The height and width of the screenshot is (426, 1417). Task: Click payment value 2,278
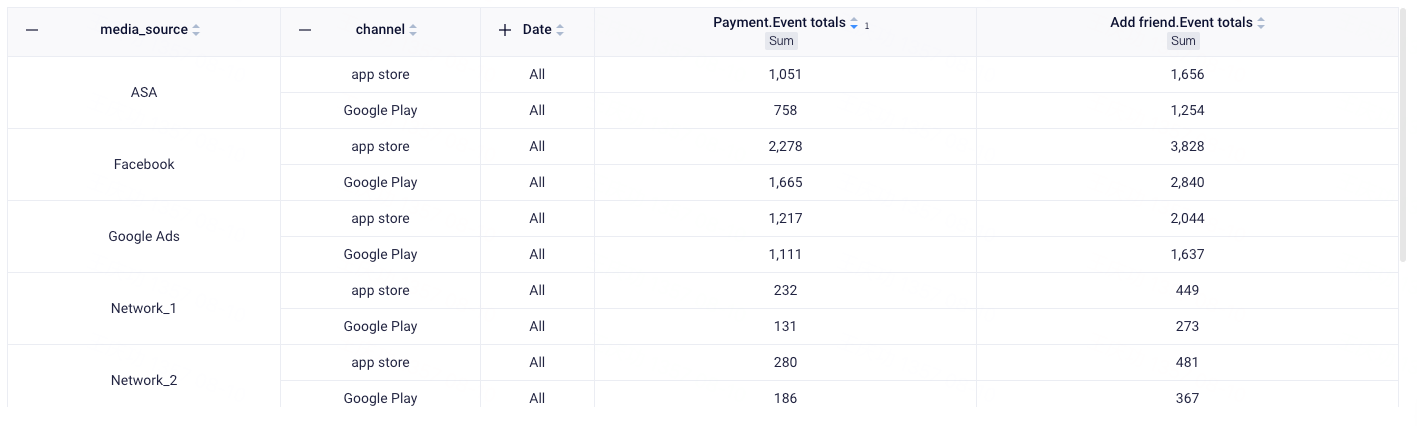(785, 147)
